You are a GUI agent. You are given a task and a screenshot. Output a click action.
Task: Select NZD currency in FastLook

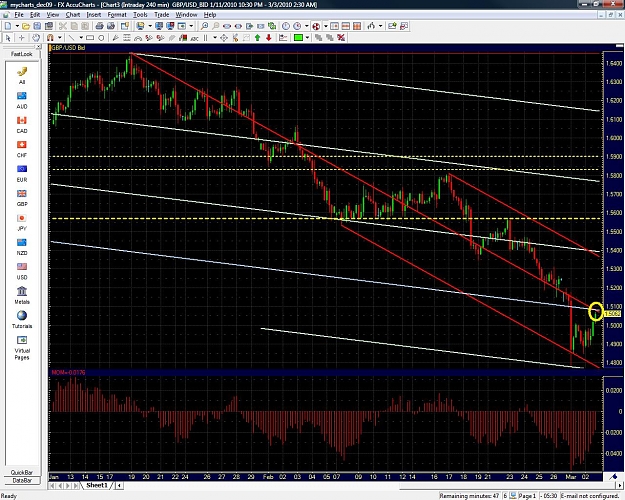[x=22, y=246]
